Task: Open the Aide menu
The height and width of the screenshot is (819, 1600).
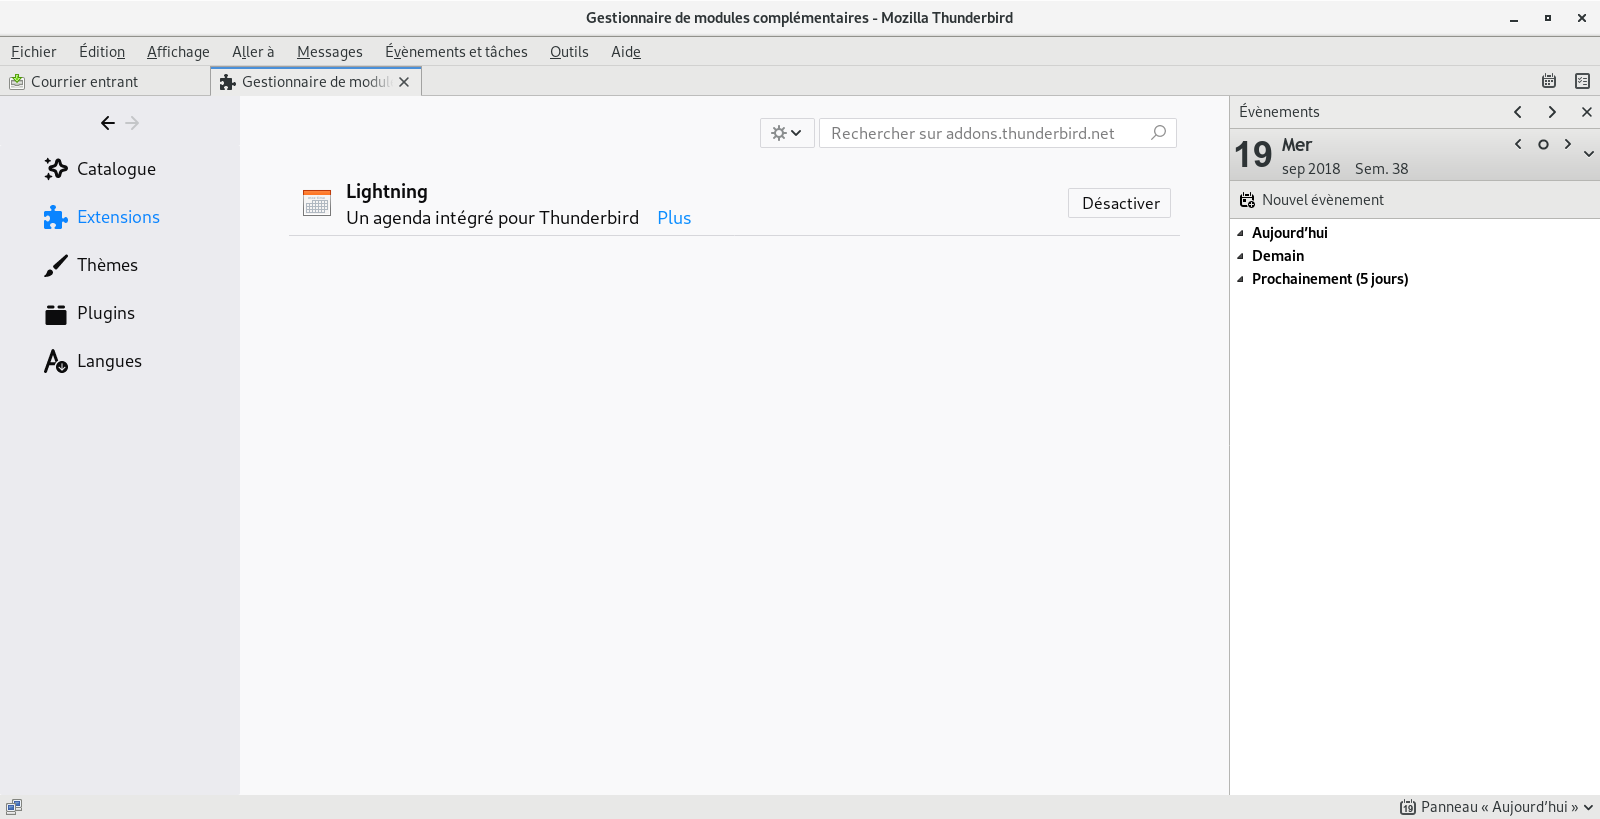Action: pyautogui.click(x=626, y=52)
